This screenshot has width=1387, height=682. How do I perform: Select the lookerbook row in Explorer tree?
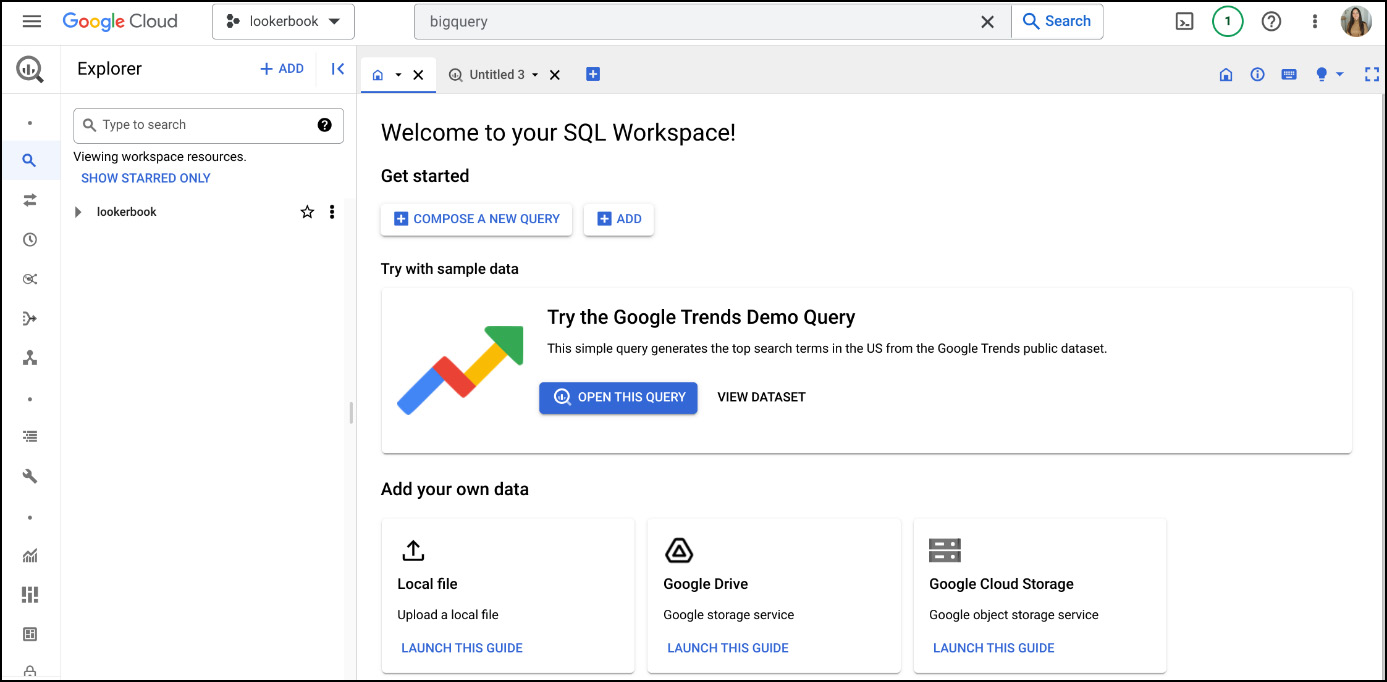pyautogui.click(x=208, y=212)
